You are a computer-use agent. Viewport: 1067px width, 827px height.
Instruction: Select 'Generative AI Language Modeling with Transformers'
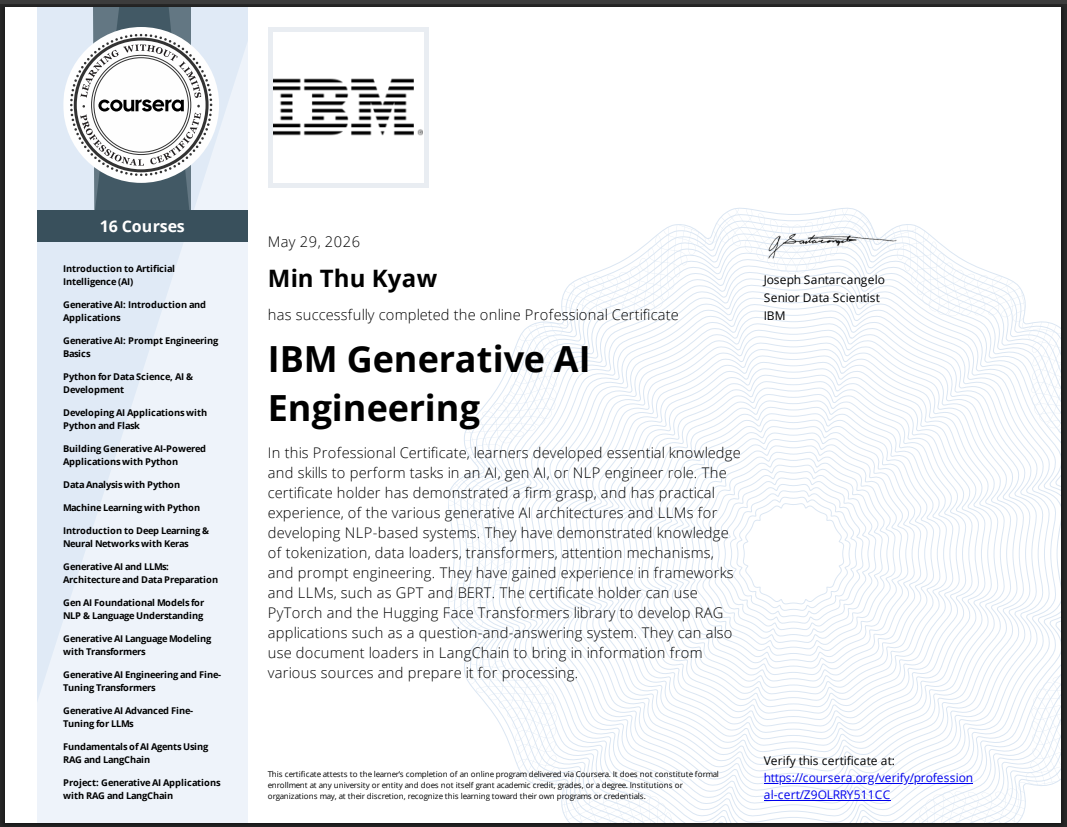(x=137, y=645)
